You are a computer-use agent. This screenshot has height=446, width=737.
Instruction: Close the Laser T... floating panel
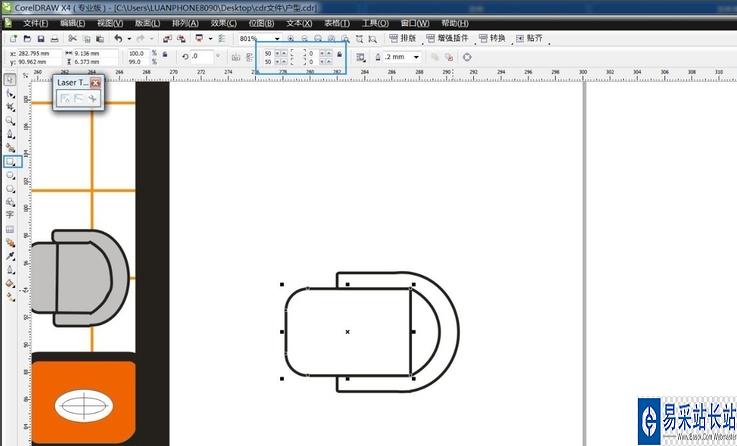[x=95, y=83]
